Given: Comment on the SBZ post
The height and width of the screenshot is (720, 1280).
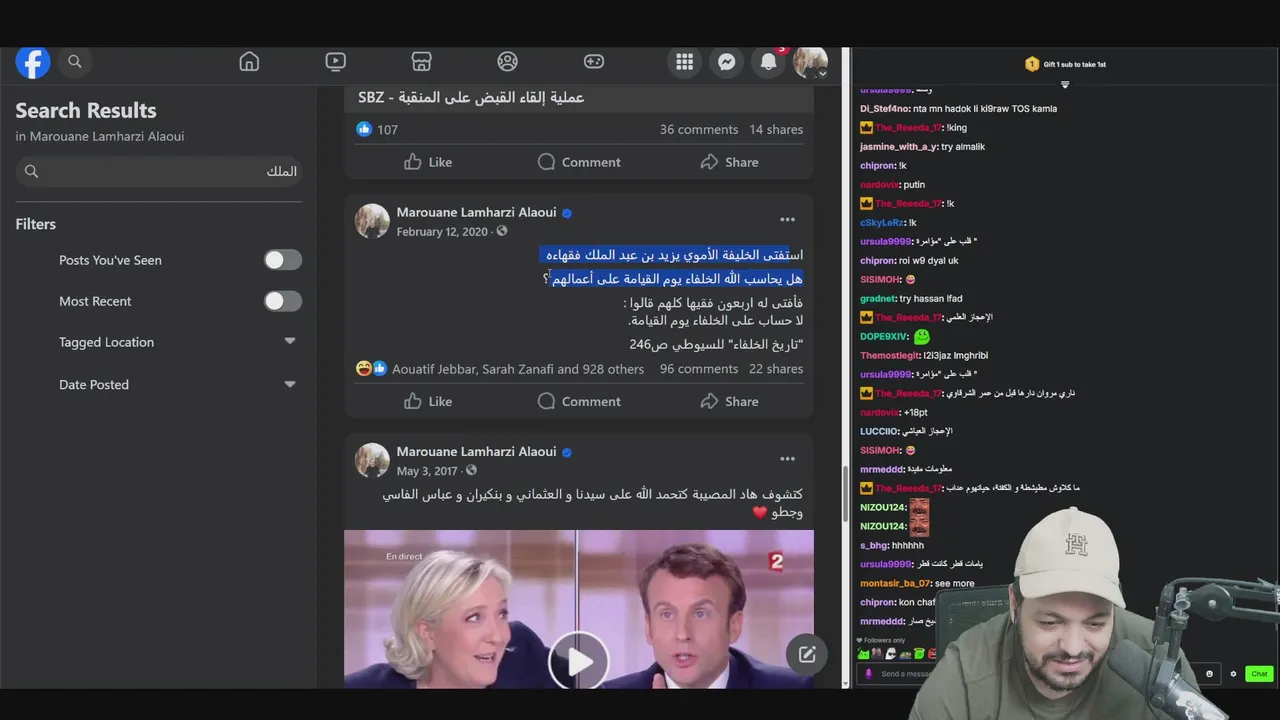Looking at the screenshot, I should [579, 162].
